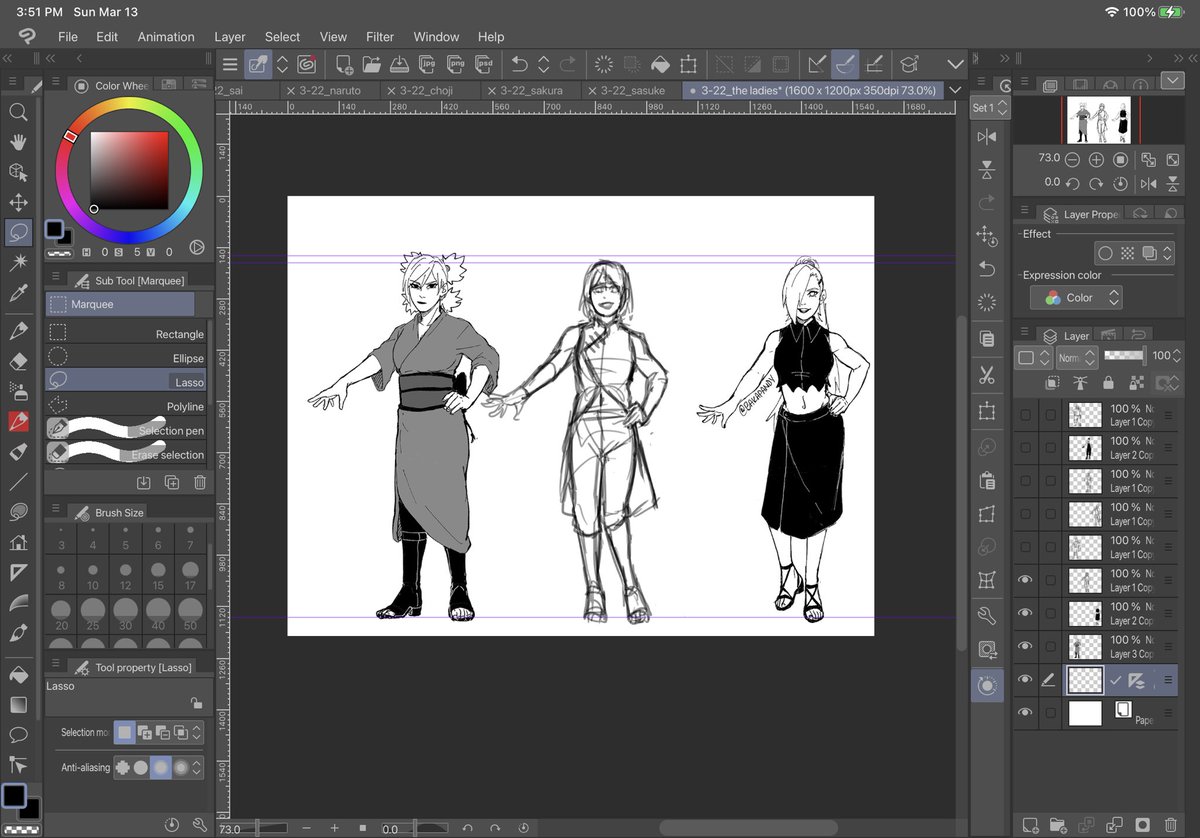Select the Zoom magnifier tool
The width and height of the screenshot is (1200, 838).
pos(18,112)
